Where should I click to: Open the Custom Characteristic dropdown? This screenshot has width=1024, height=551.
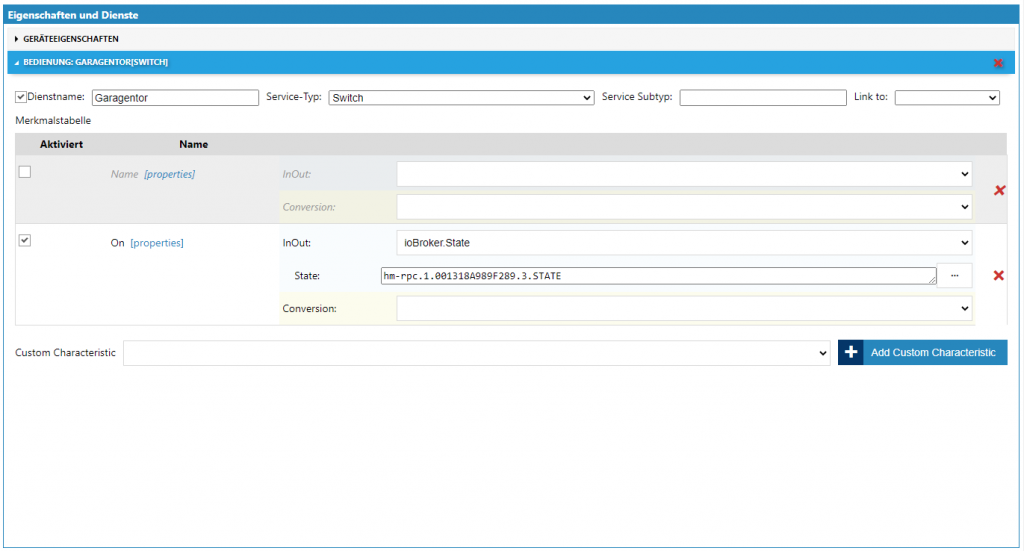[476, 353]
